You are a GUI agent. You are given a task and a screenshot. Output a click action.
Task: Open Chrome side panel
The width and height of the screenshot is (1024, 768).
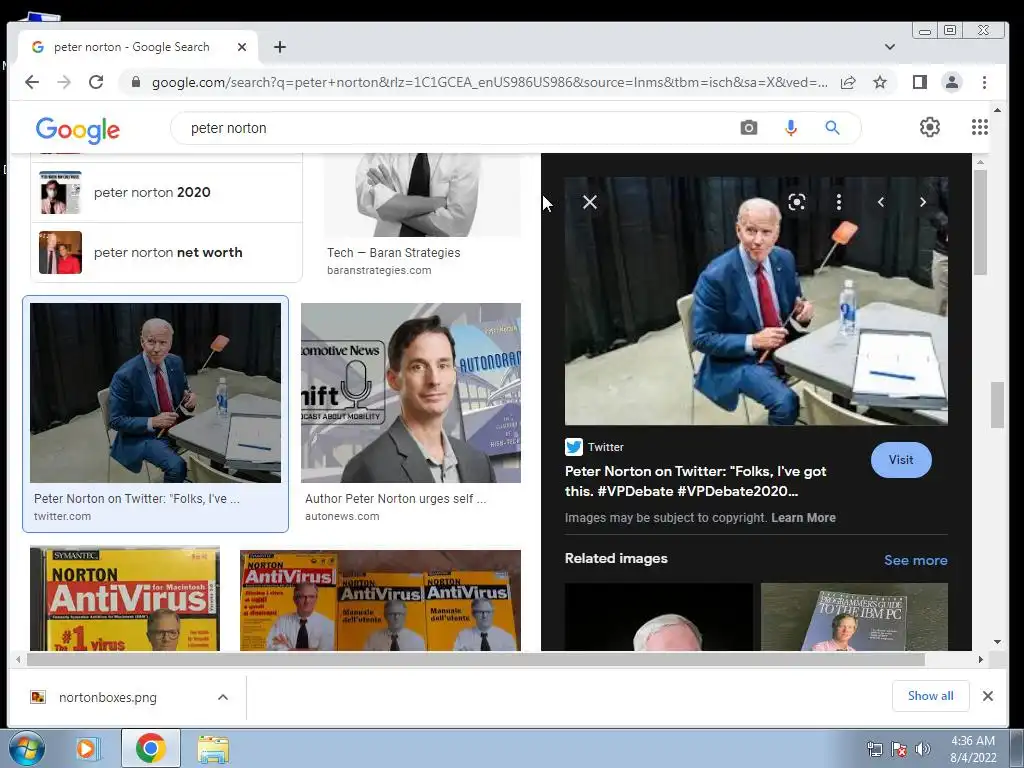pyautogui.click(x=920, y=82)
